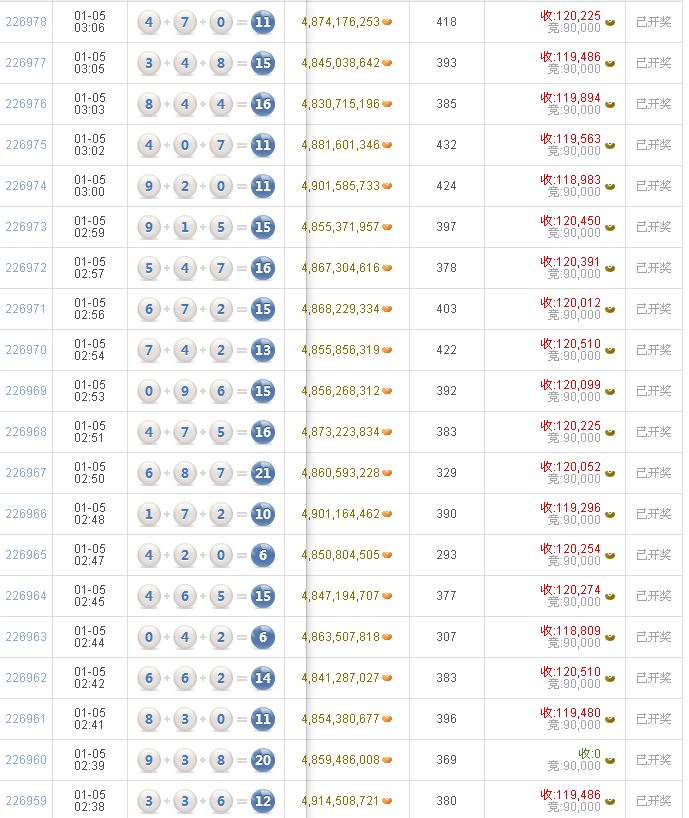Click the first white ball 9 in row 226974
Image resolution: width=689 pixels, height=818 pixels.
point(149,186)
